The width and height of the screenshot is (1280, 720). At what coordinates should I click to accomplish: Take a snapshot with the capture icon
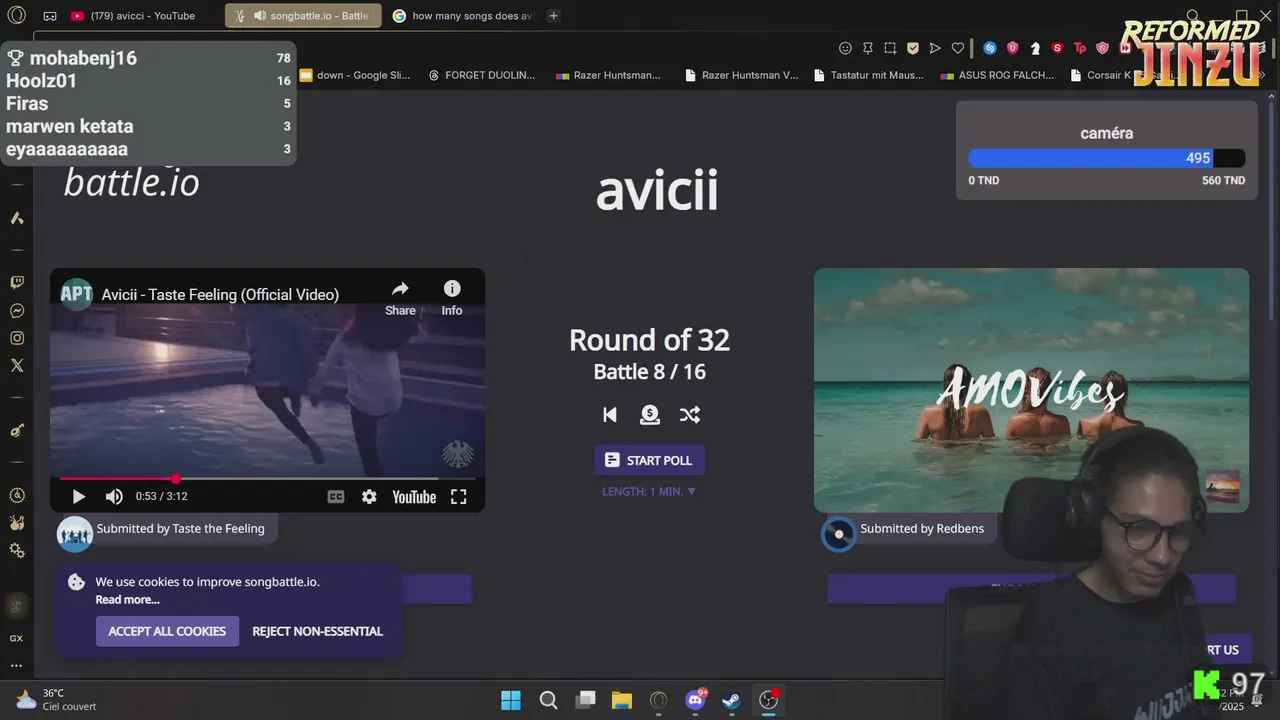click(x=890, y=48)
